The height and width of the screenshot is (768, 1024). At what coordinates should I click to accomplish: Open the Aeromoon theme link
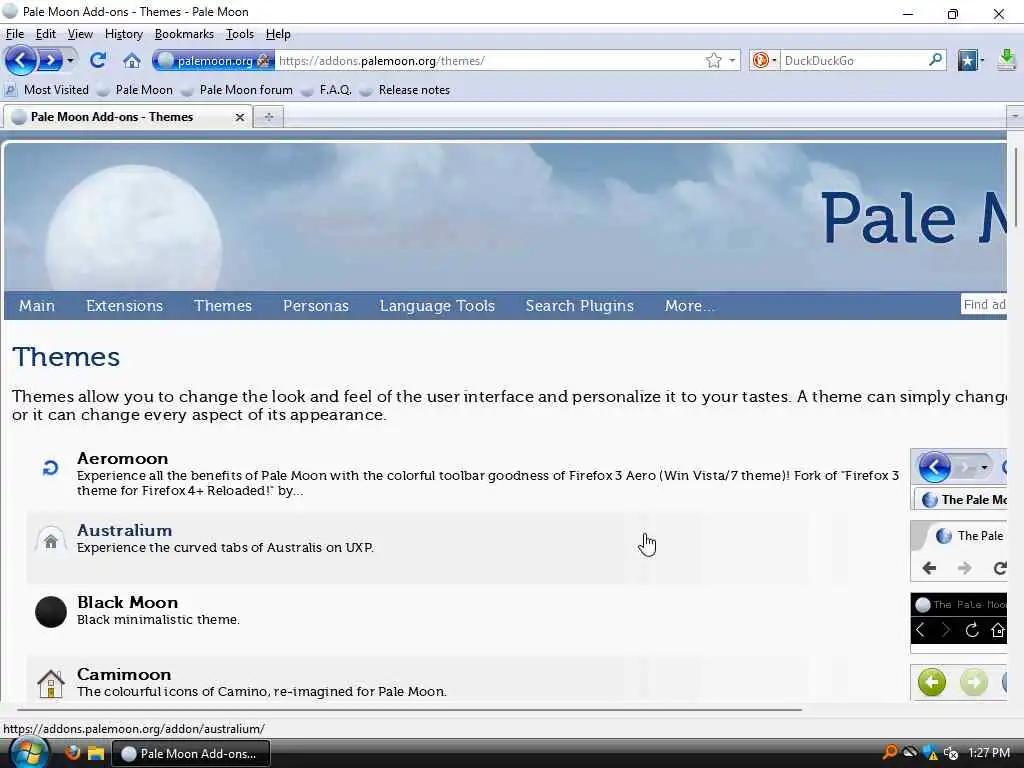click(x=122, y=458)
